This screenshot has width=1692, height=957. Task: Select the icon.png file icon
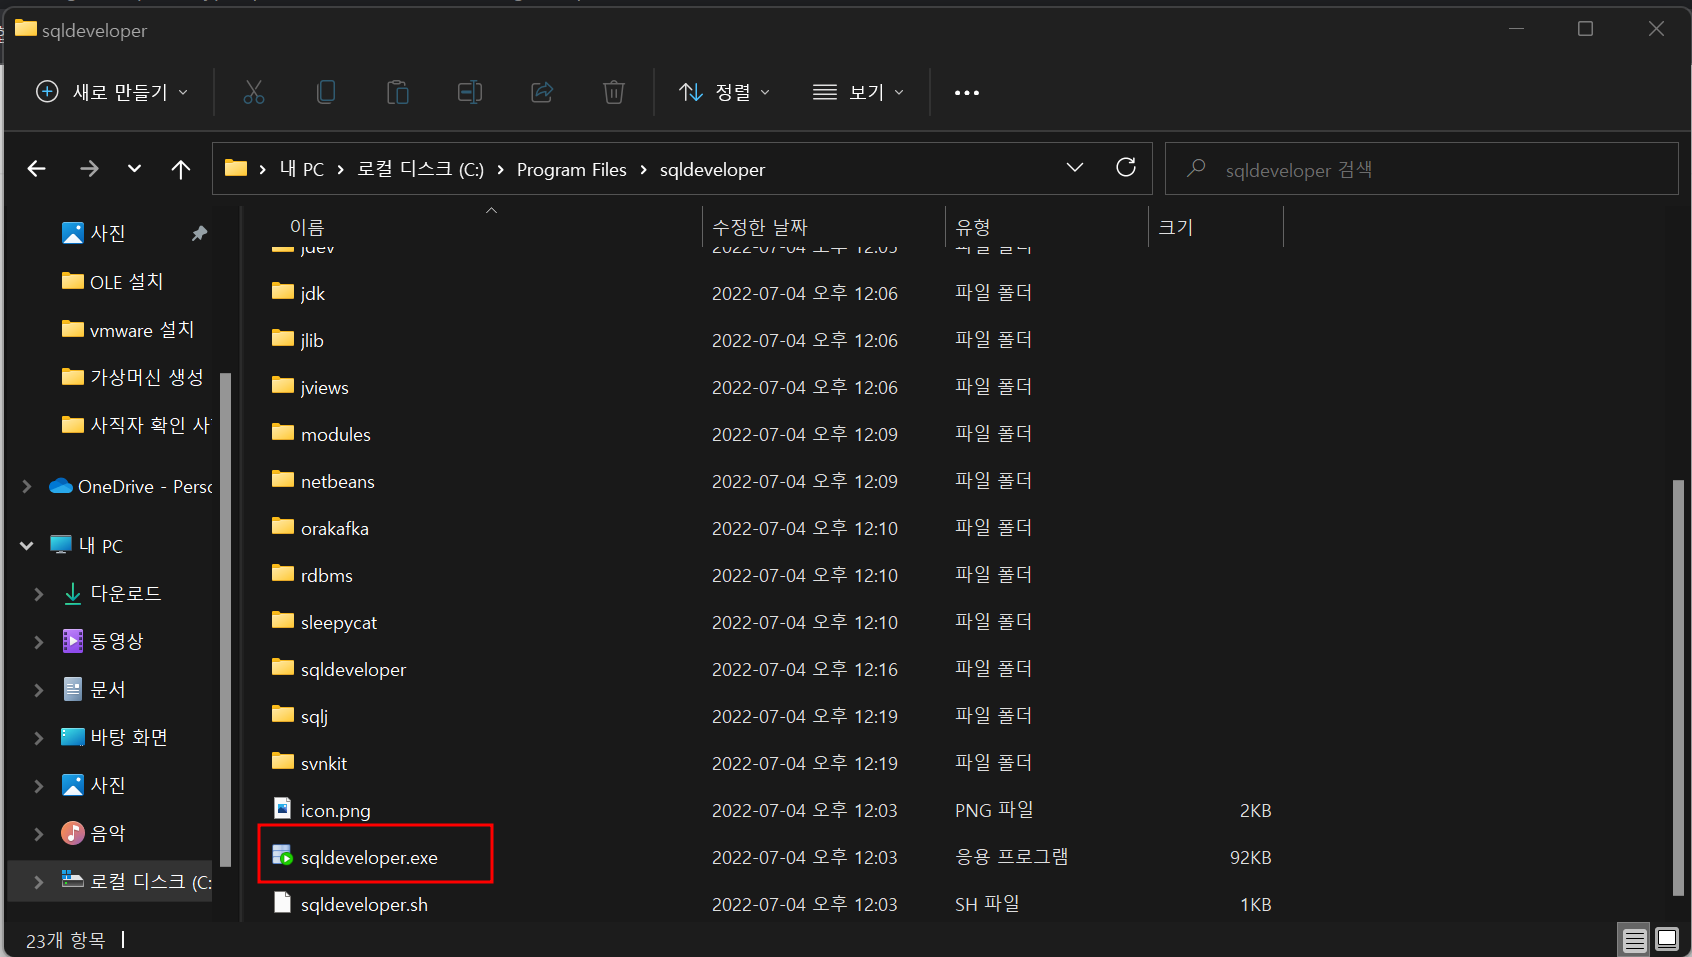(283, 808)
